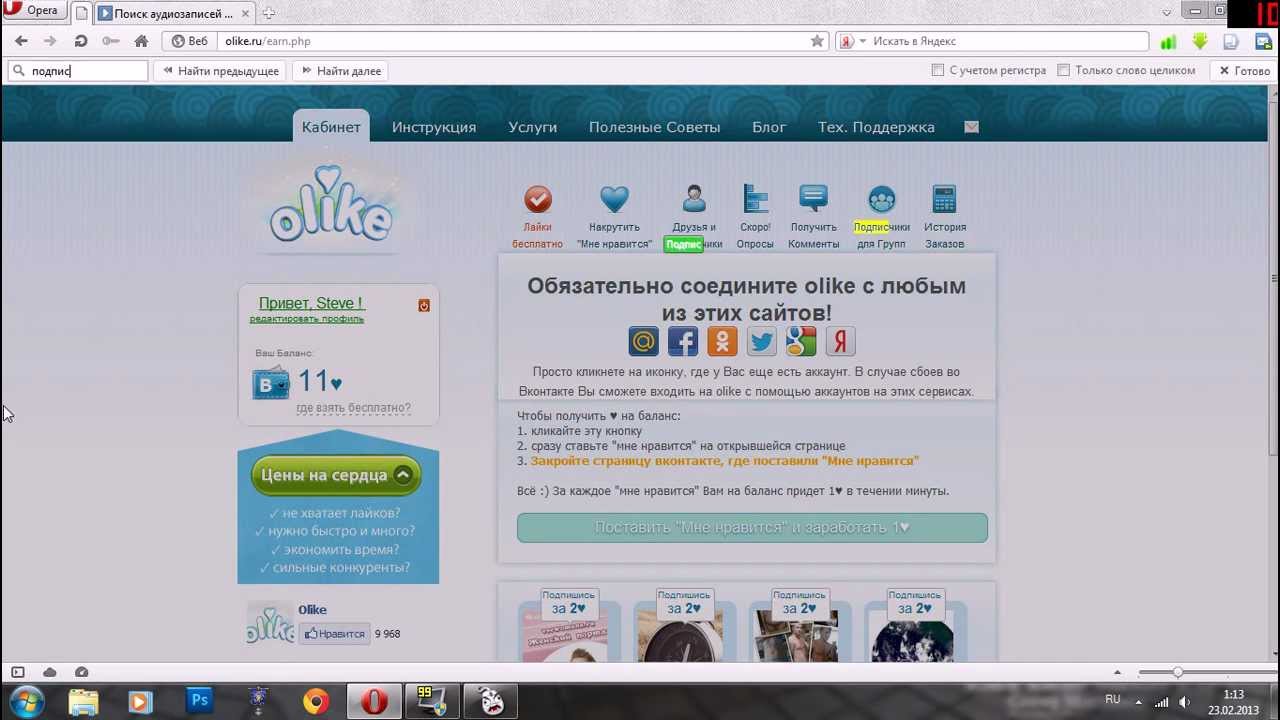Reload the page with the refresh icon

coord(81,41)
